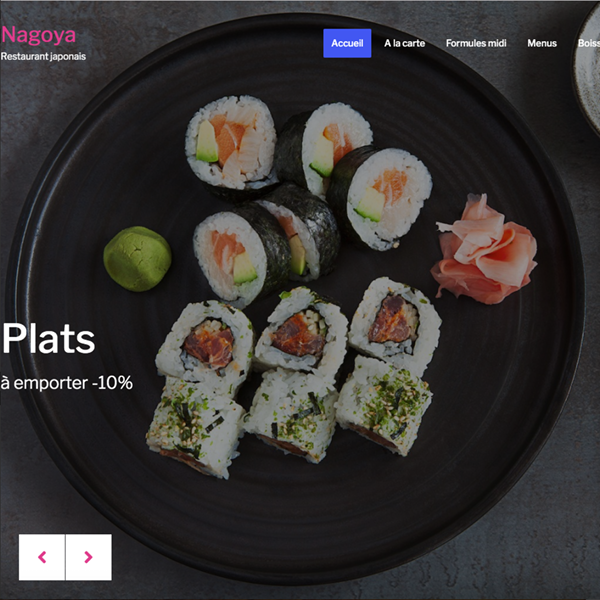Image resolution: width=600 pixels, height=600 pixels.
Task: Advance to the next slide arrow
Action: (x=89, y=557)
